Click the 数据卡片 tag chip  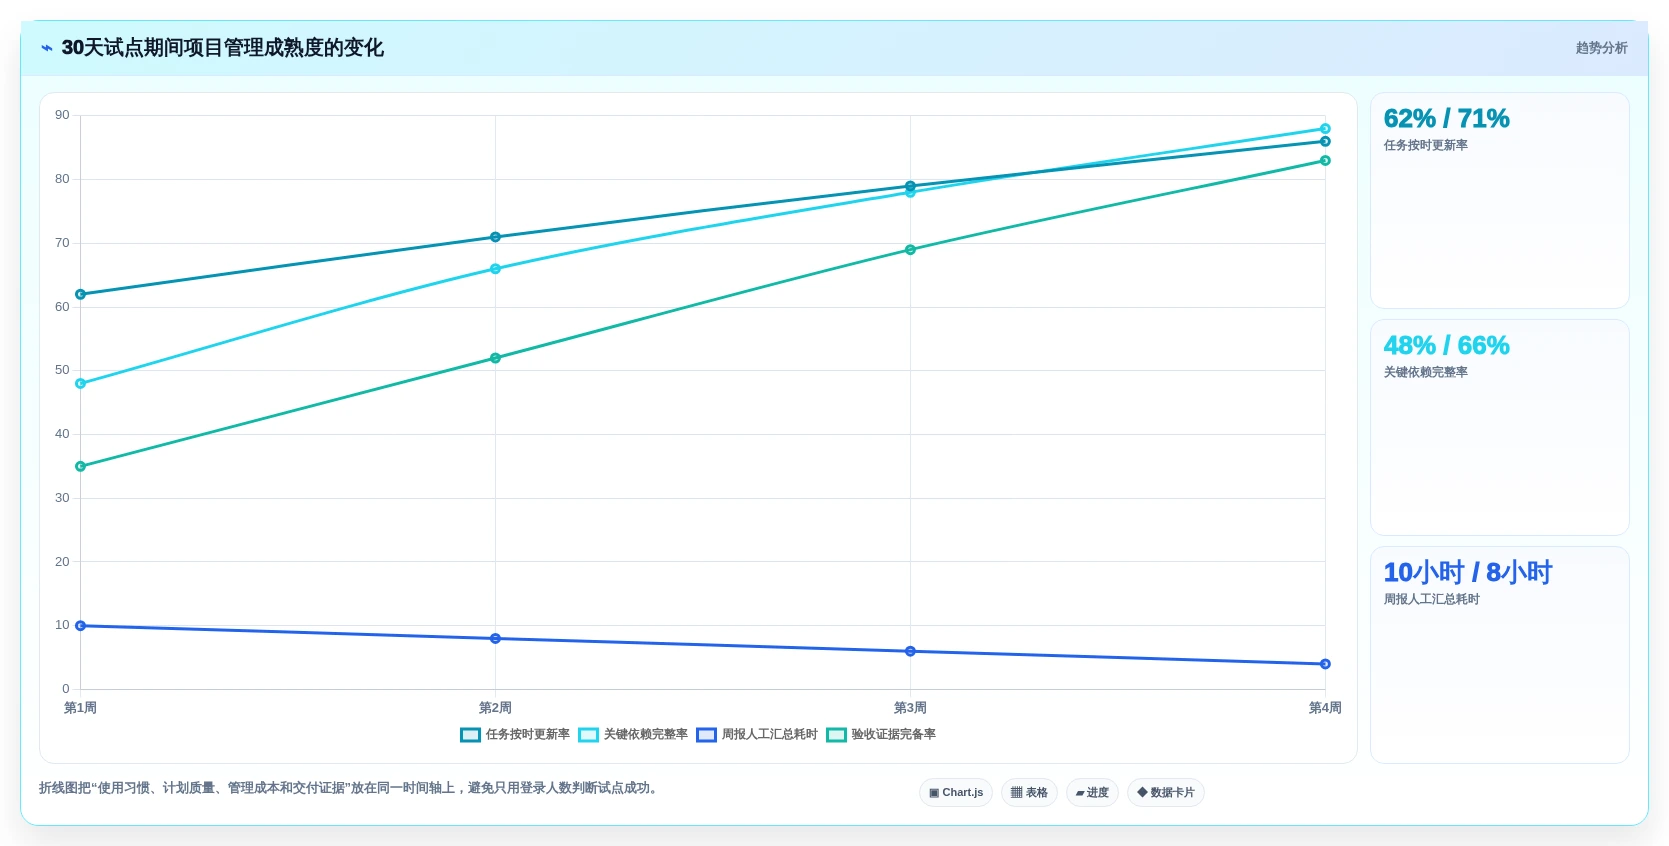[x=1166, y=793]
